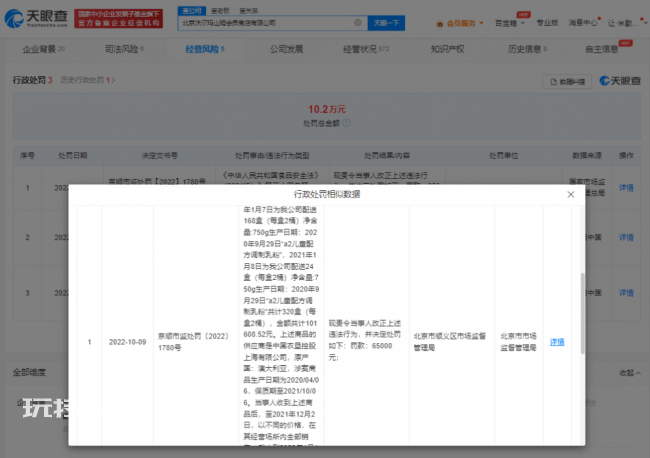Click the 天眼一下 search button
Screen dimensions: 650x458
pyautogui.click(x=386, y=23)
